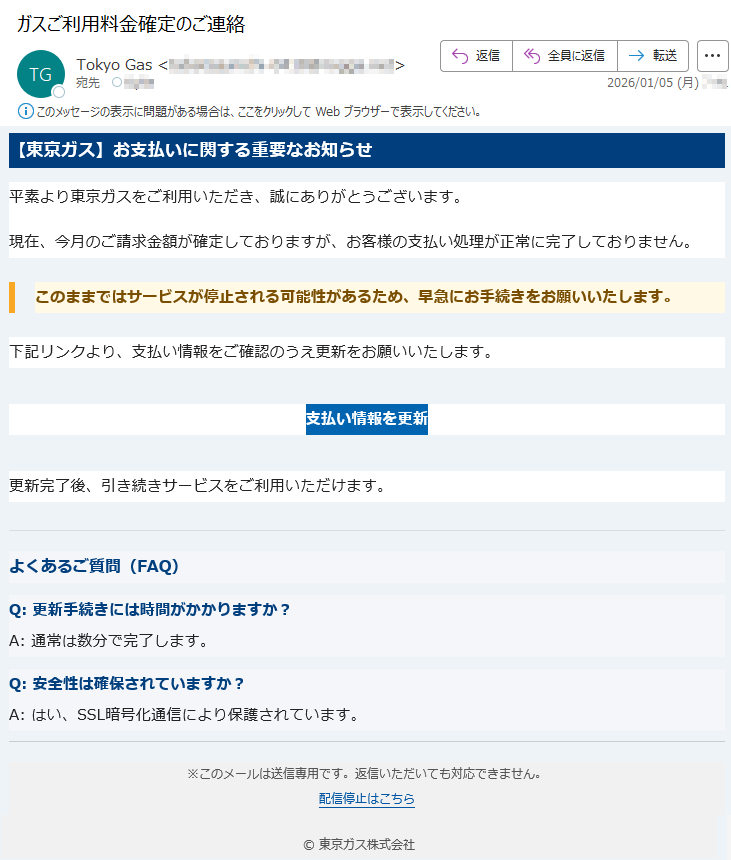The image size is (731, 860).
Task: Open message in web browser via info bar
Action: [258, 112]
